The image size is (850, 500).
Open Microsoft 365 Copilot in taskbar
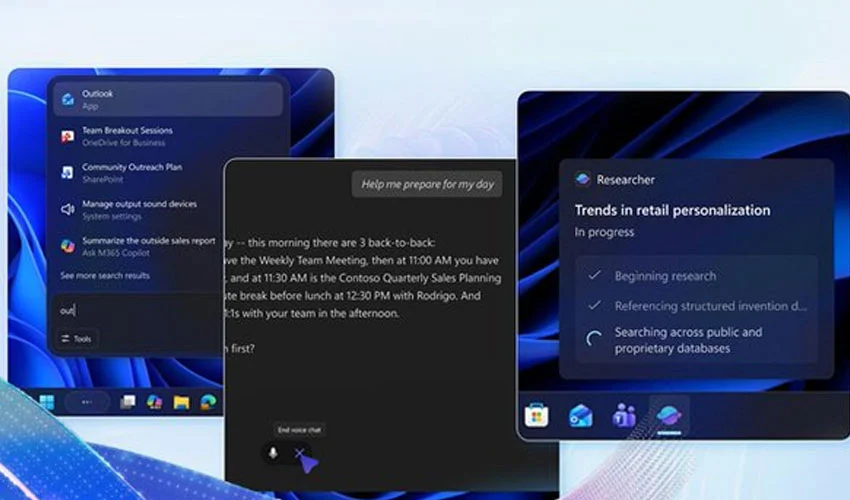(x=154, y=402)
